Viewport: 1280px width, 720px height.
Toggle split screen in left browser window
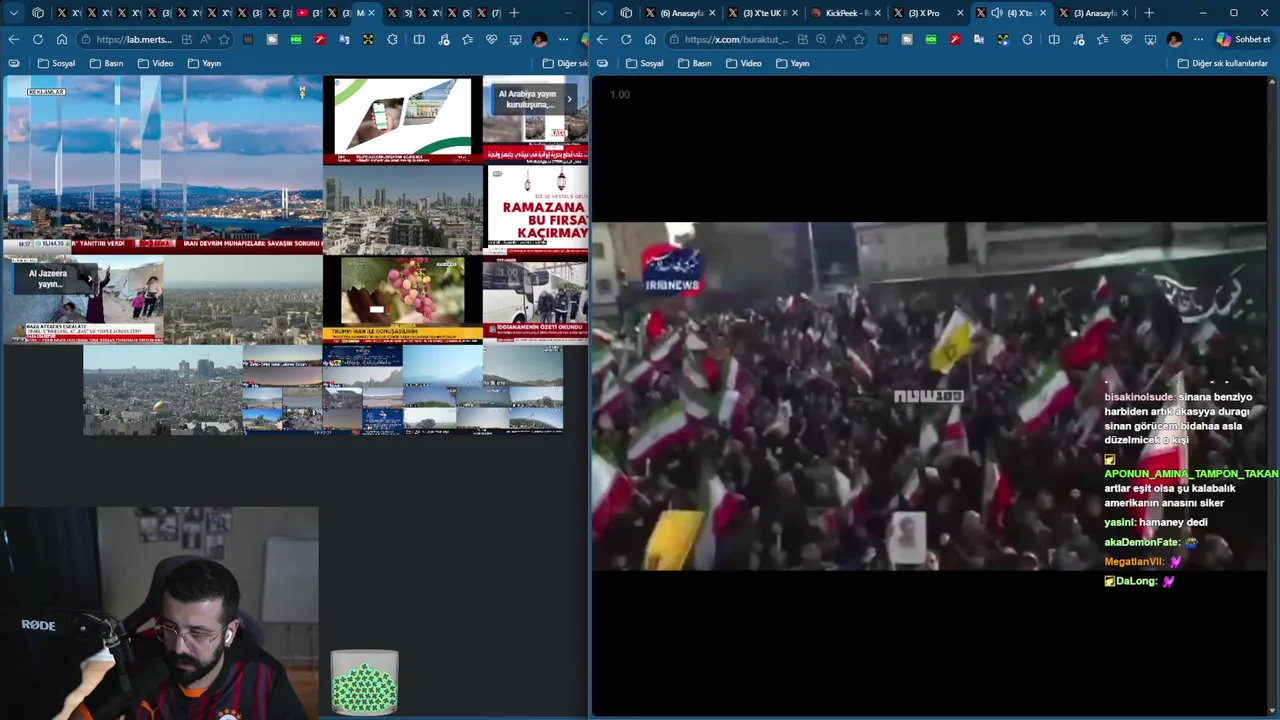pyautogui.click(x=419, y=39)
